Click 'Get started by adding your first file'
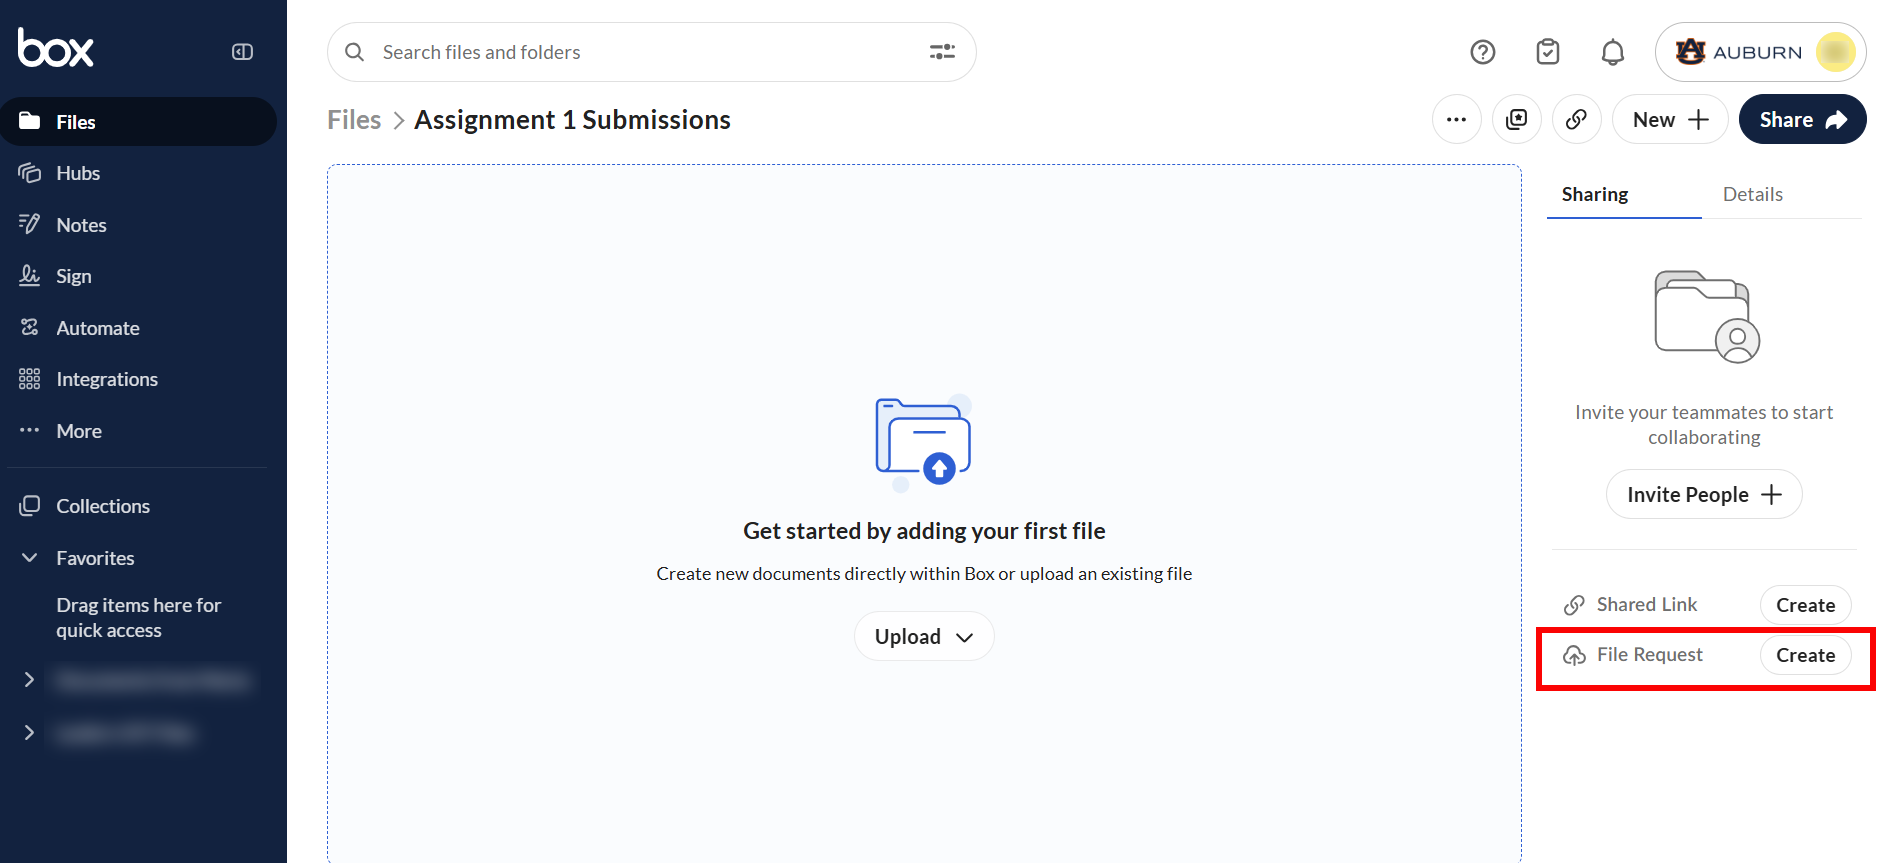The height and width of the screenshot is (863, 1885). pos(924,531)
